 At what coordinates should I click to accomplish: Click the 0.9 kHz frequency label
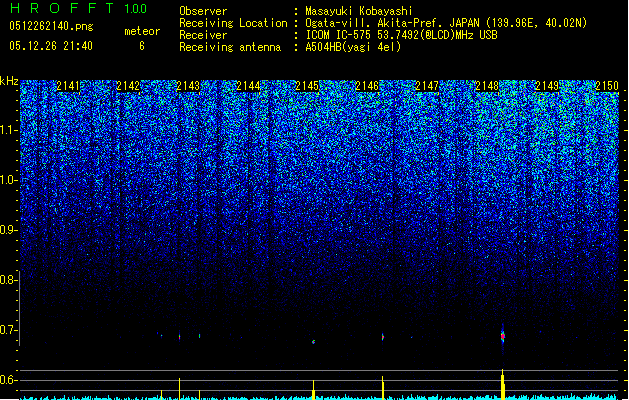pos(8,230)
